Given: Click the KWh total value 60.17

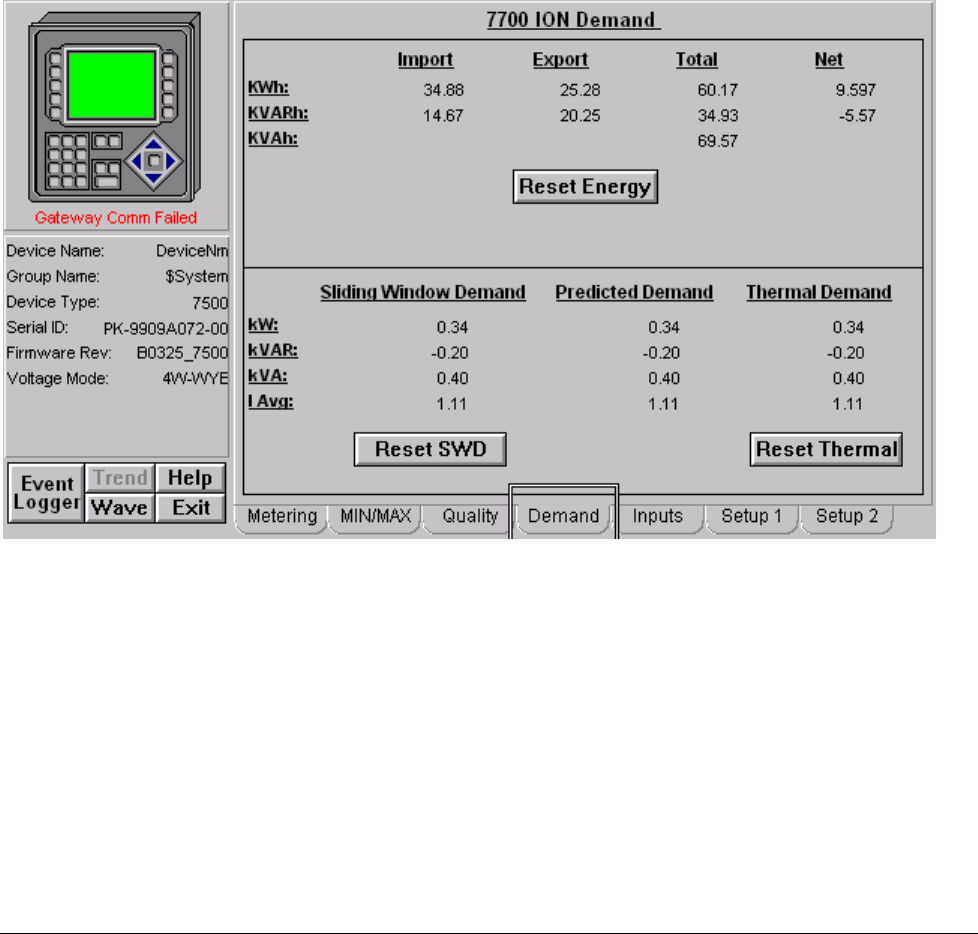Looking at the screenshot, I should [x=717, y=90].
